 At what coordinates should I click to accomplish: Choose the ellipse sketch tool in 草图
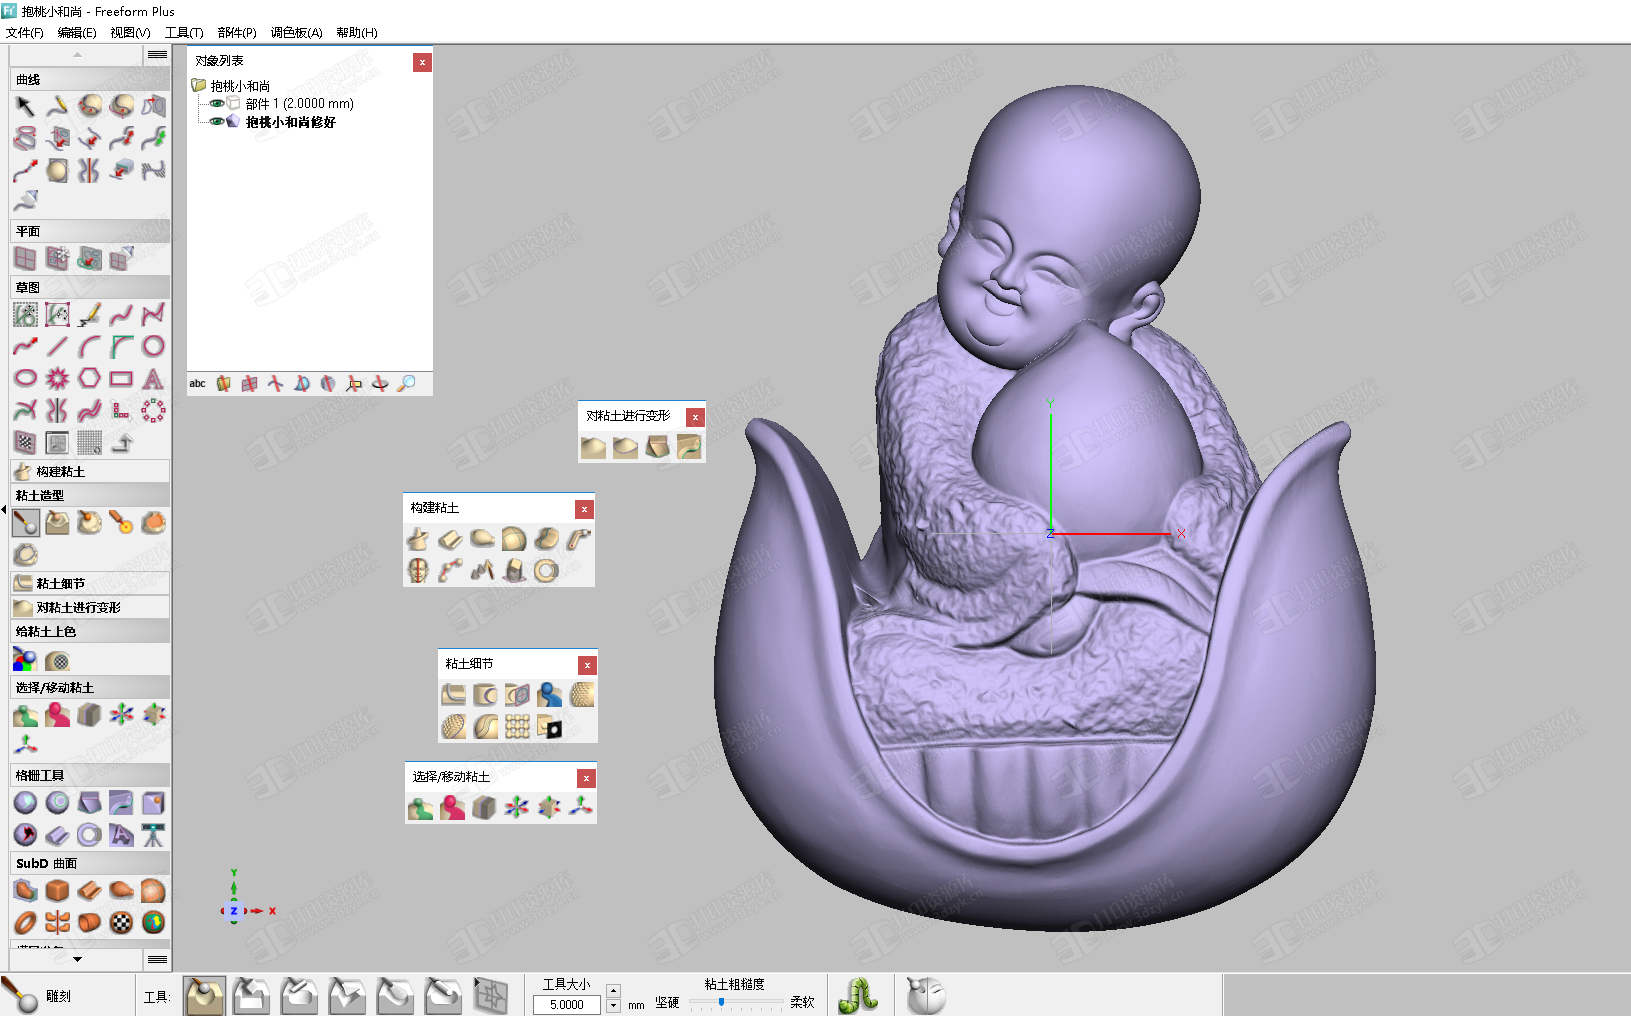tap(25, 378)
